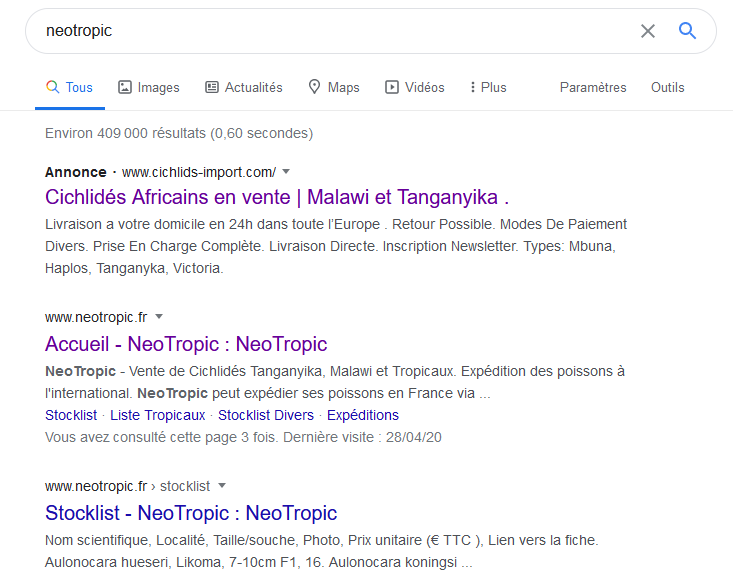Switch to the Vidéos tab
Viewport: 733px width, 571px height.
(x=415, y=87)
